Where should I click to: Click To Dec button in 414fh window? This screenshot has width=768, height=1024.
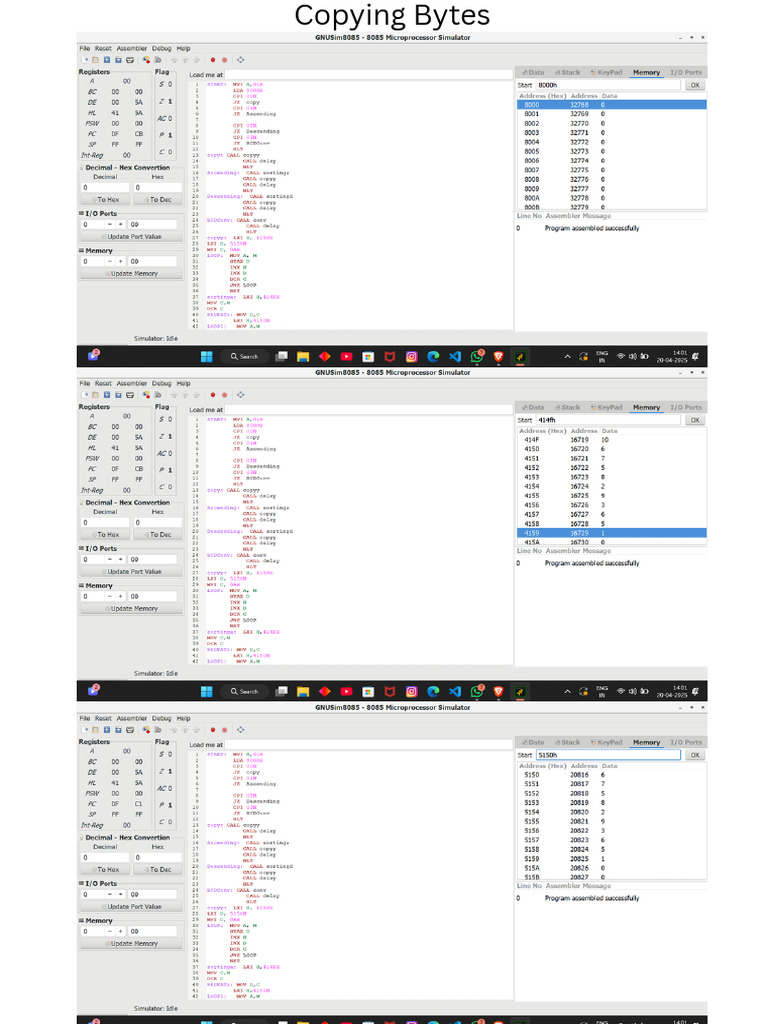[157, 535]
